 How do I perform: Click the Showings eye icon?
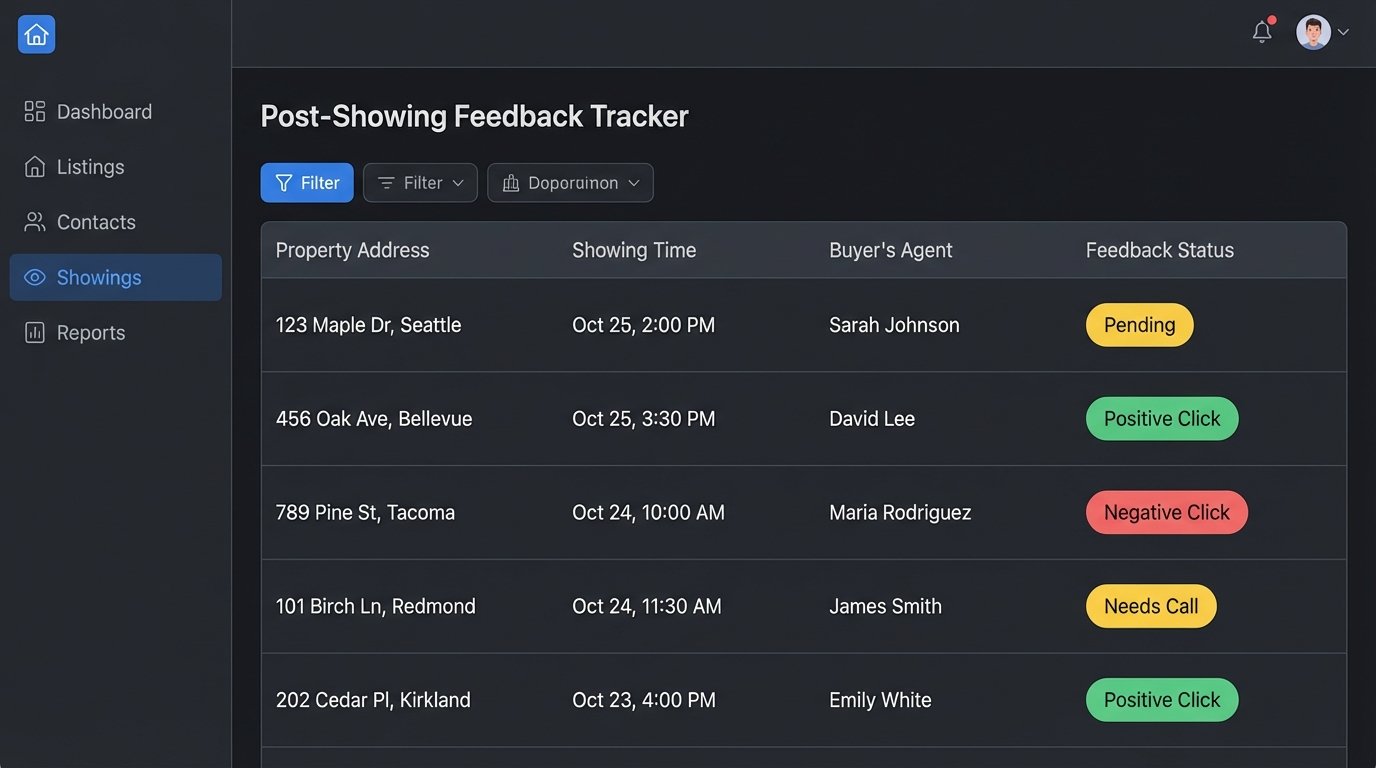pos(35,277)
